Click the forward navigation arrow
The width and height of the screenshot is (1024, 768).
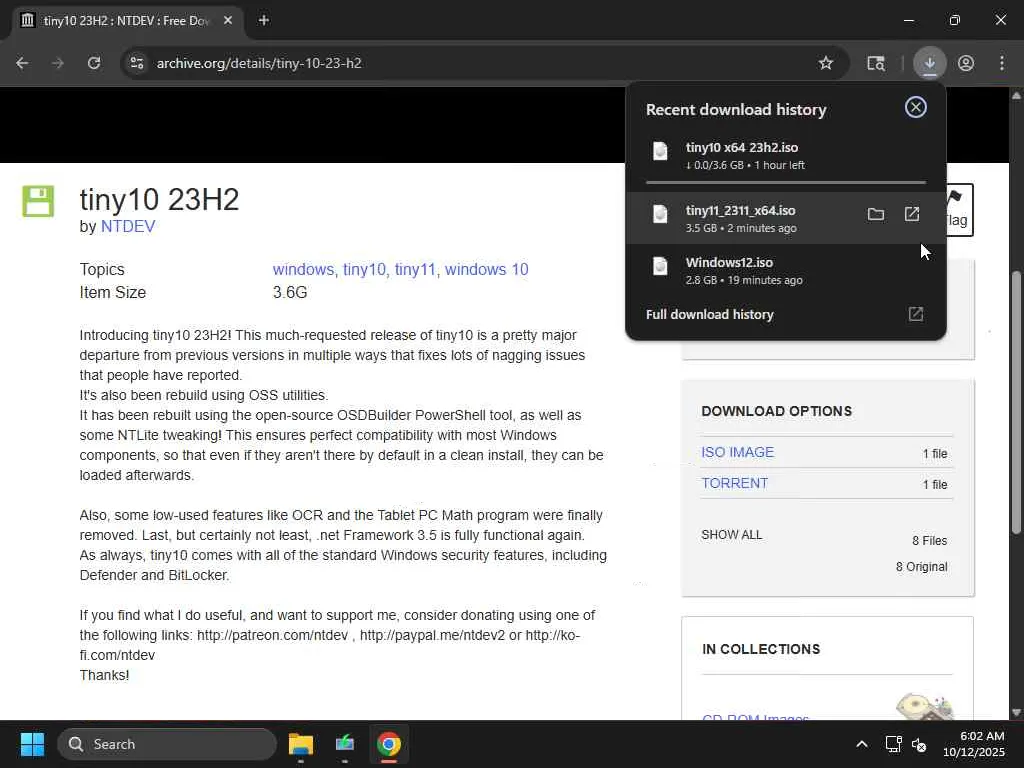(57, 63)
